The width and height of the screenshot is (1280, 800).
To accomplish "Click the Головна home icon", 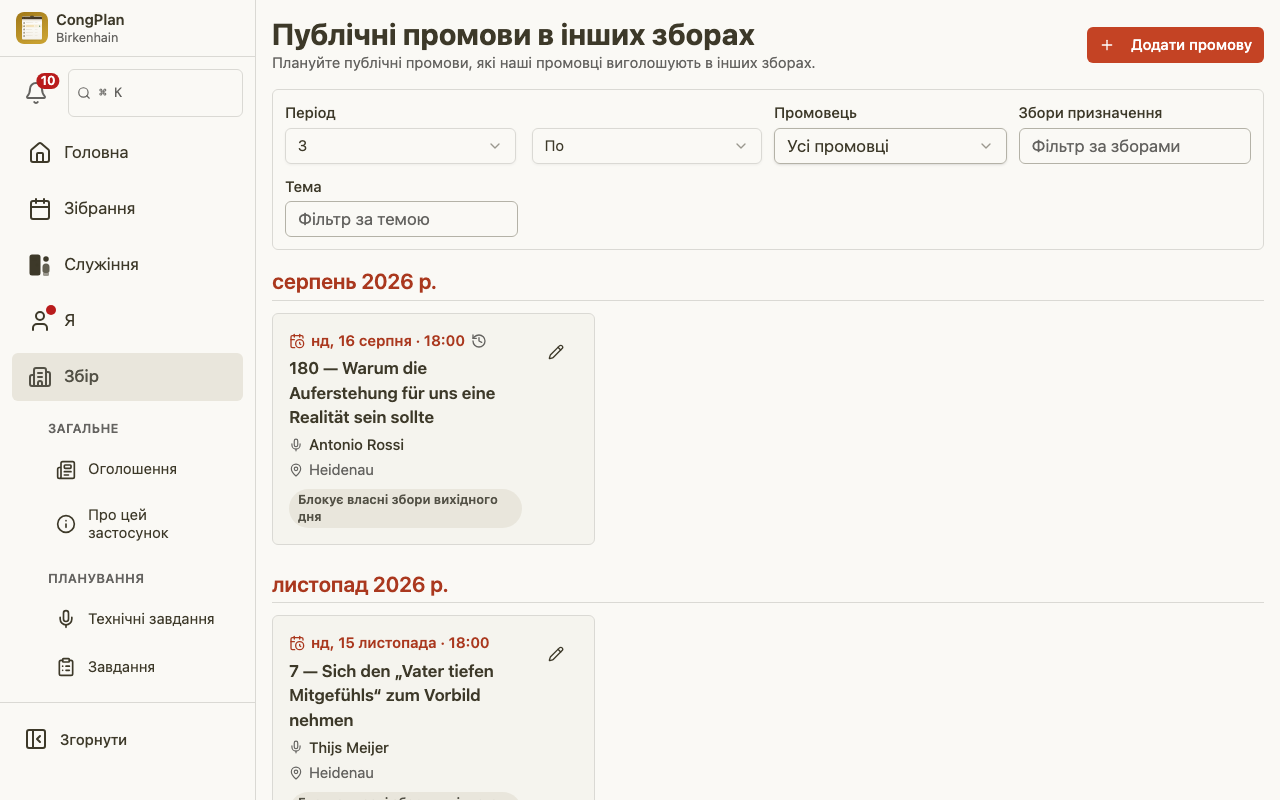I will pos(40,153).
